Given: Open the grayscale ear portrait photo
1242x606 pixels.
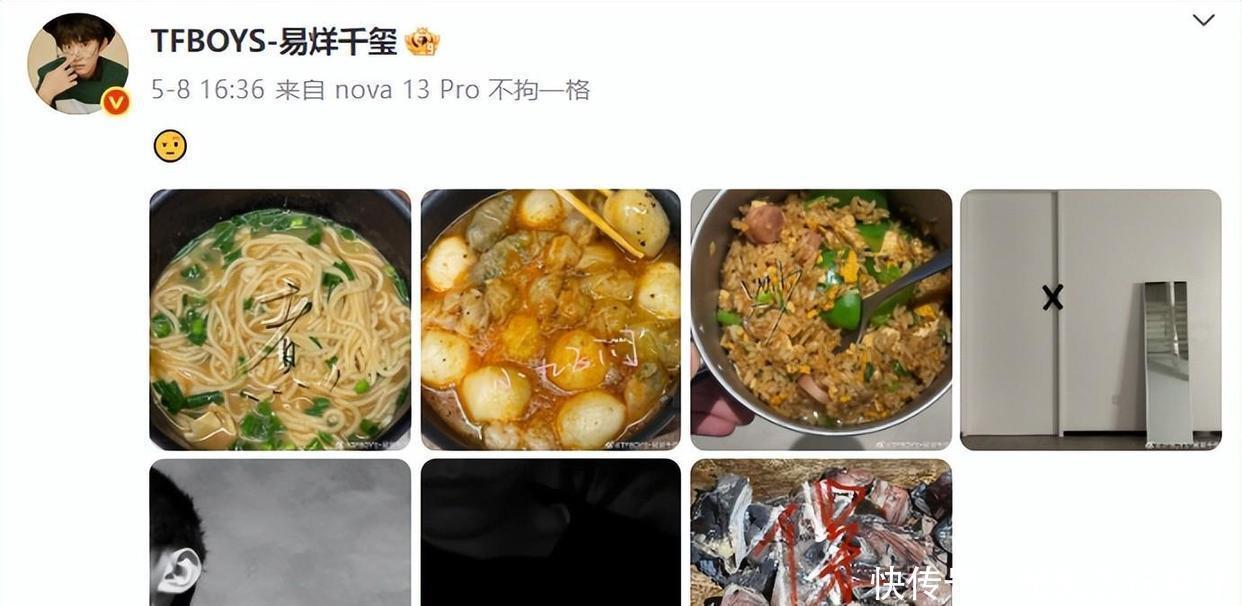Looking at the screenshot, I should [280, 533].
